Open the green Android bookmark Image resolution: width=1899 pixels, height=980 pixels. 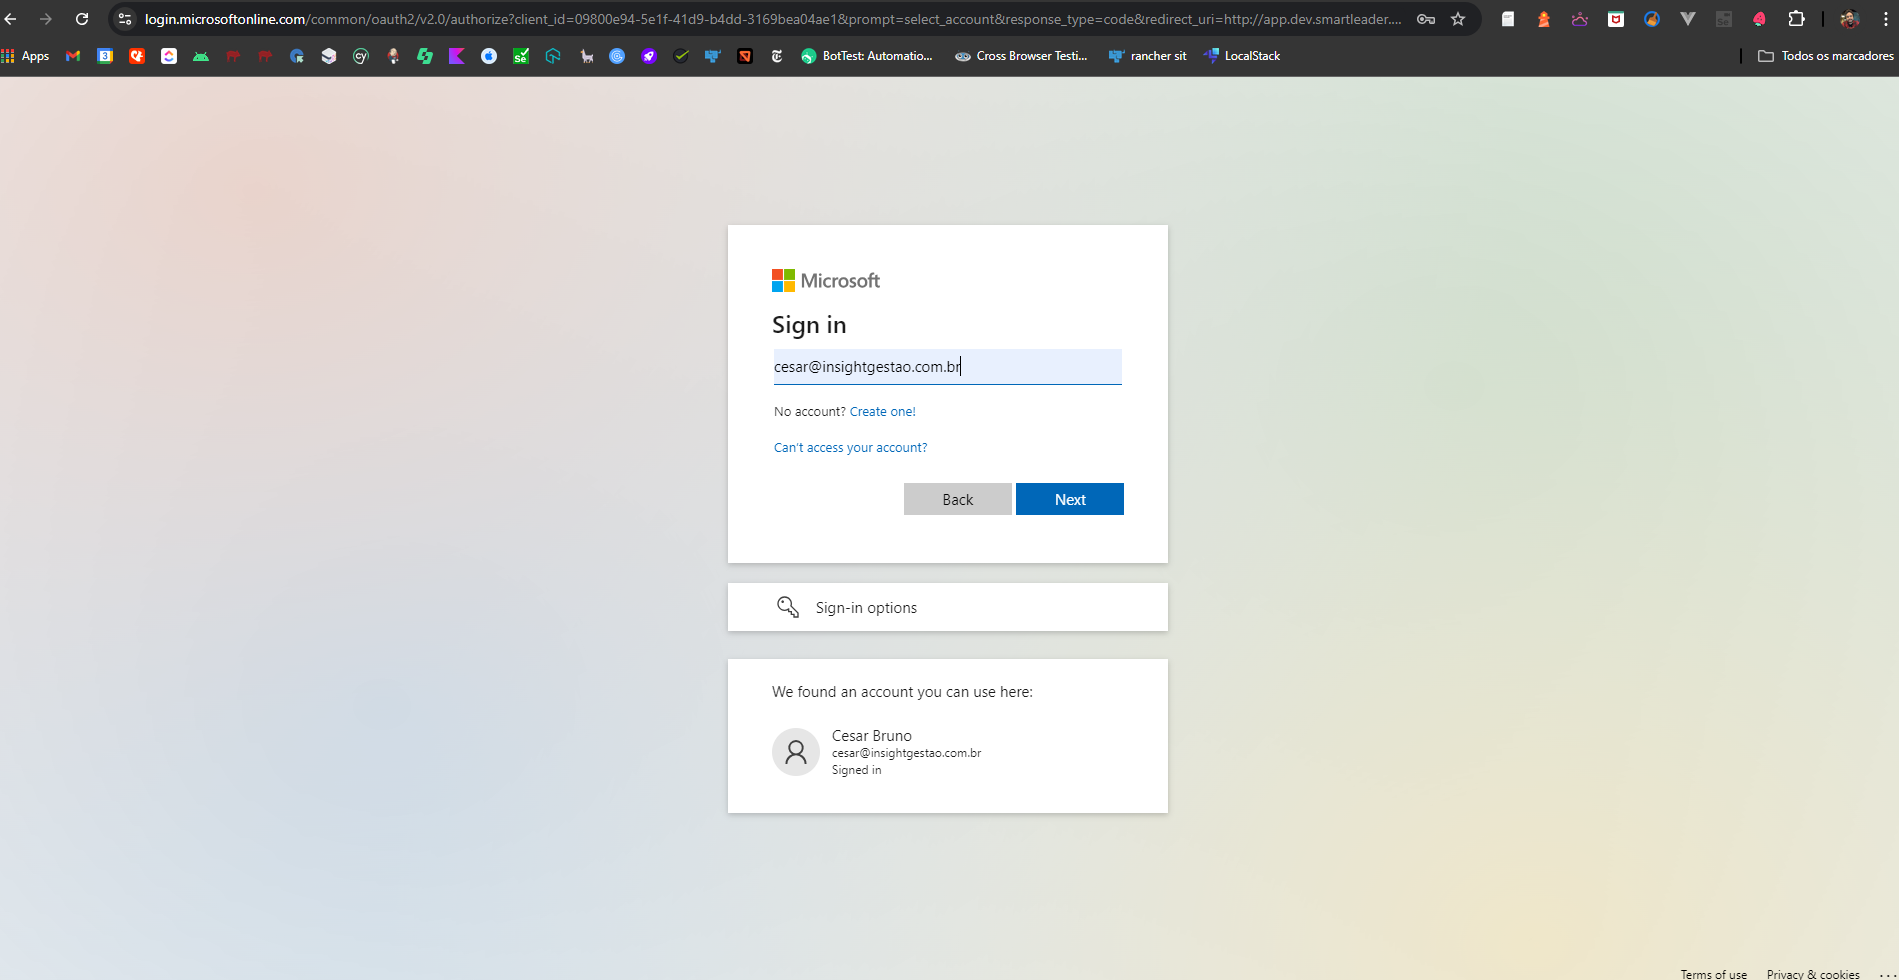tap(201, 56)
